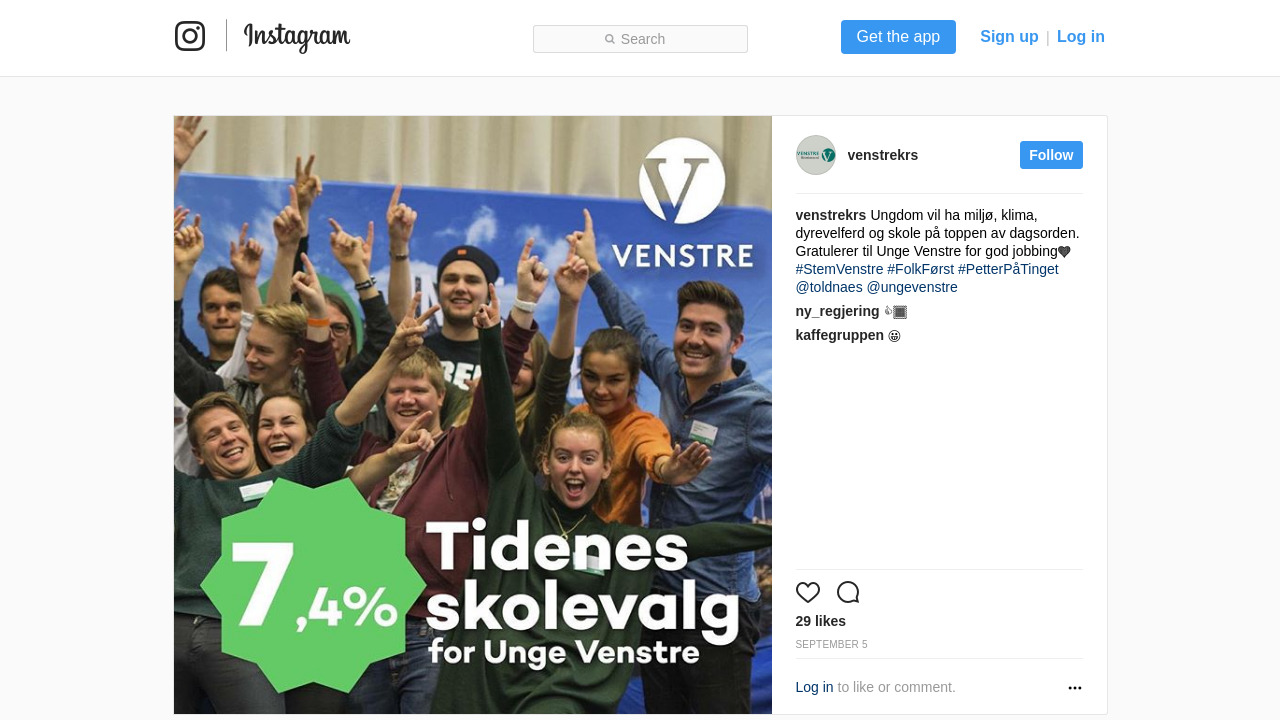Screen dimensions: 1280x720
Task: Open the Sign up link
Action: 1009,37
